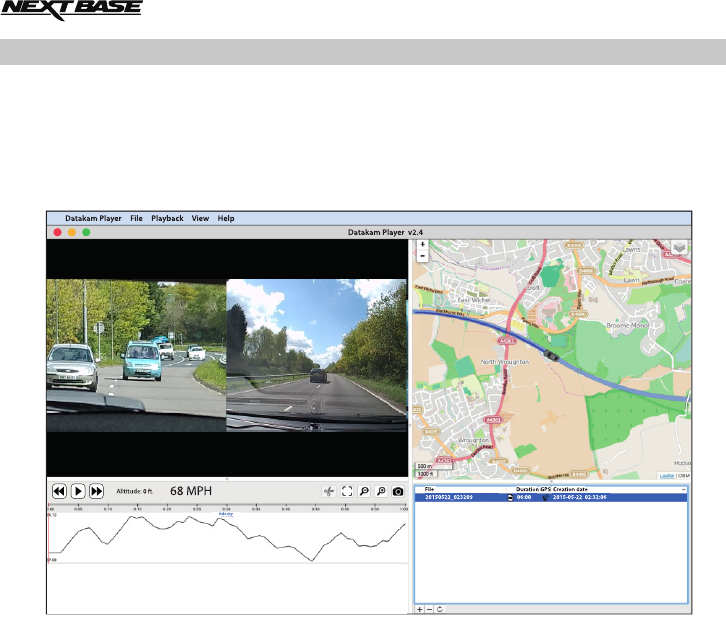Zoom in on the map

422,245
